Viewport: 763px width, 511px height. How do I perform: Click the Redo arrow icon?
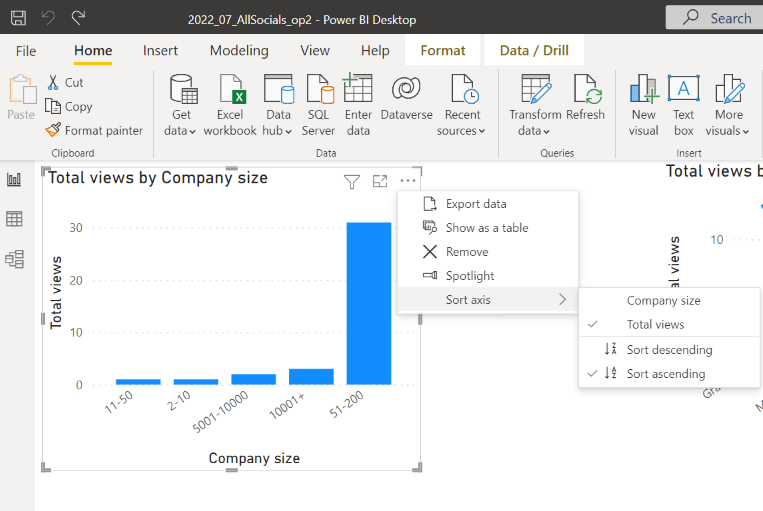click(78, 18)
